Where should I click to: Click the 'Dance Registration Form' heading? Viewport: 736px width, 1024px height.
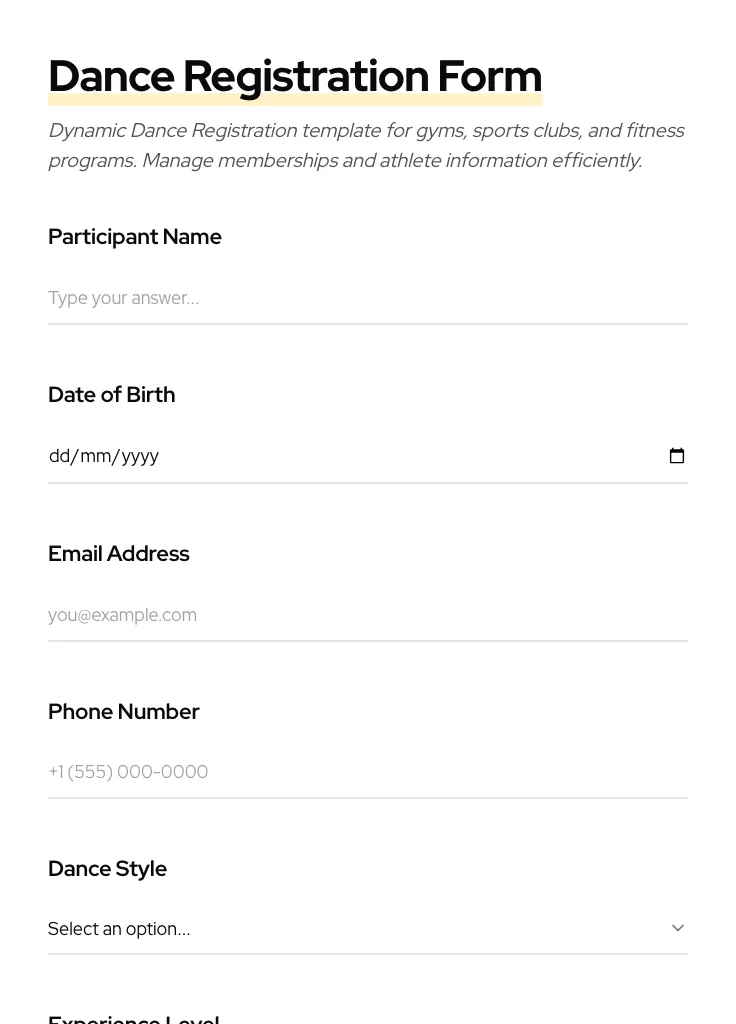click(294, 76)
